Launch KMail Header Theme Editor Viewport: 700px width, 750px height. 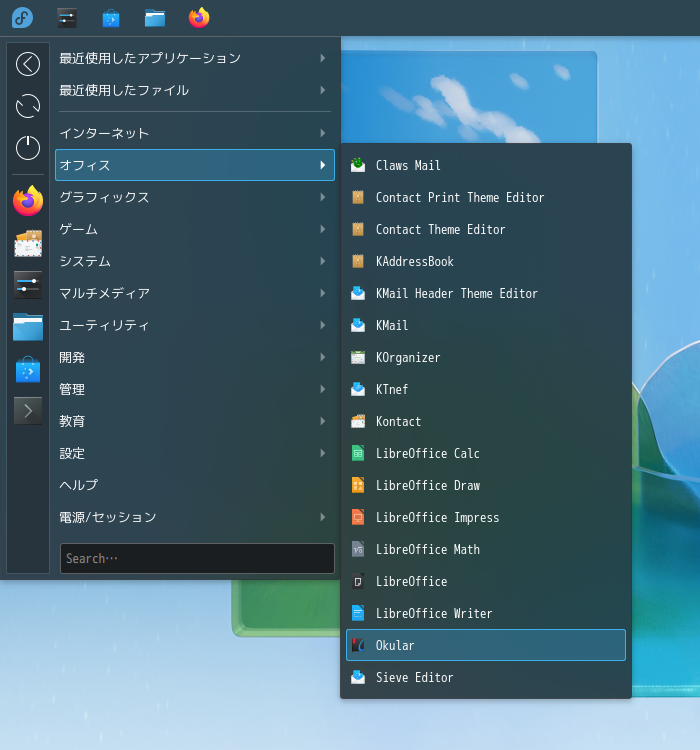(486, 293)
